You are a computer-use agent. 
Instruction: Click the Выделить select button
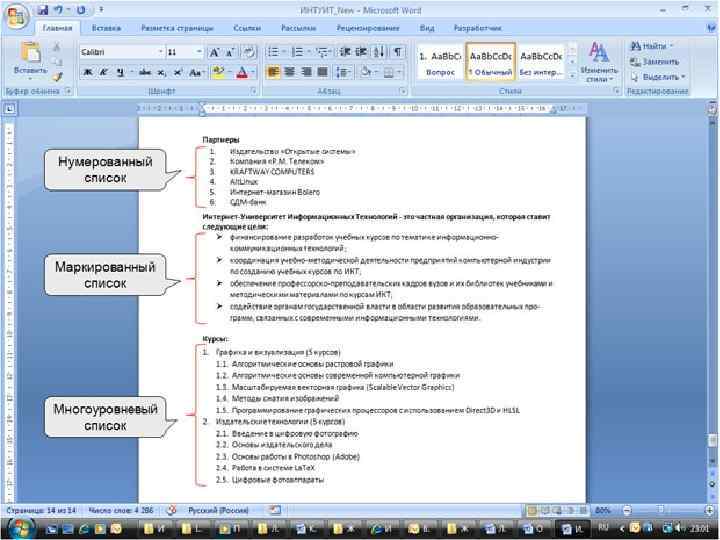tap(658, 76)
